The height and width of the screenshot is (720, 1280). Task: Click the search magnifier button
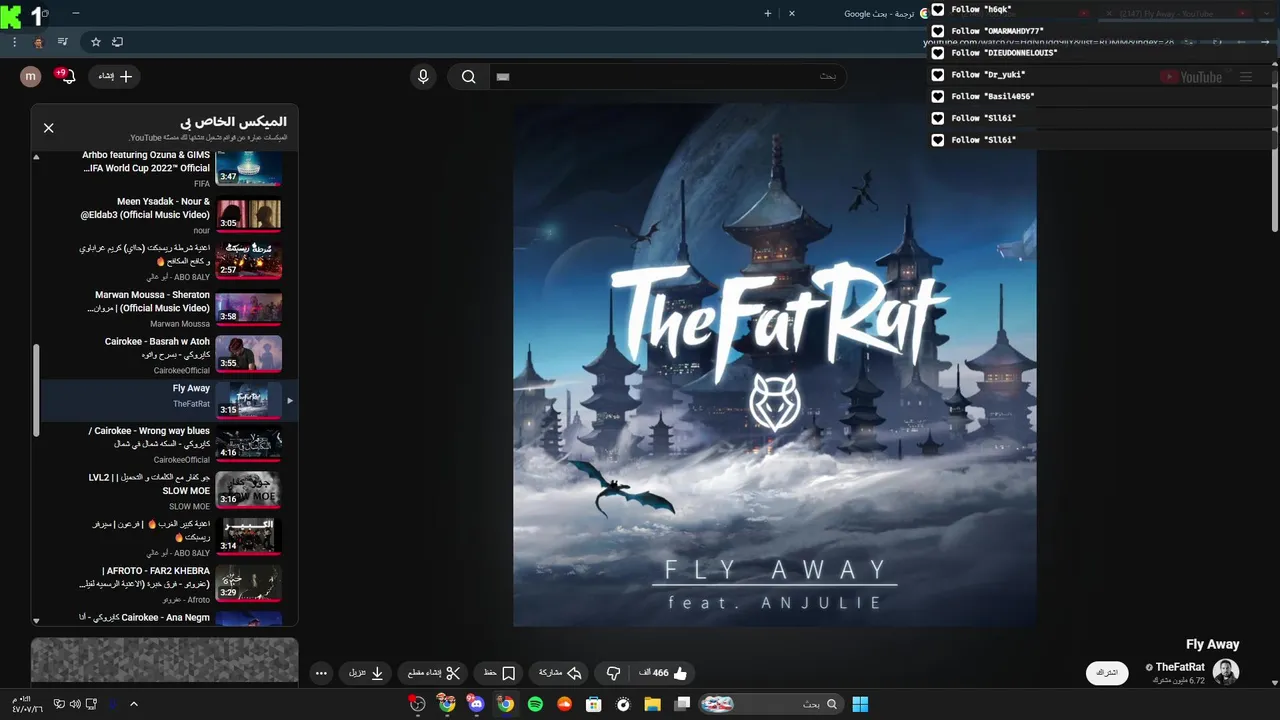pos(468,77)
